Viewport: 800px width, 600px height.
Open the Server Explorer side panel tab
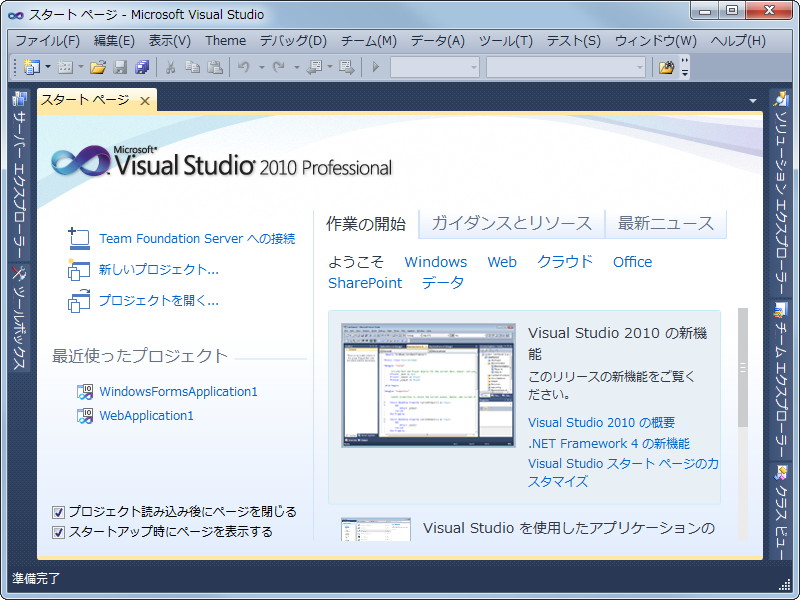(19, 174)
